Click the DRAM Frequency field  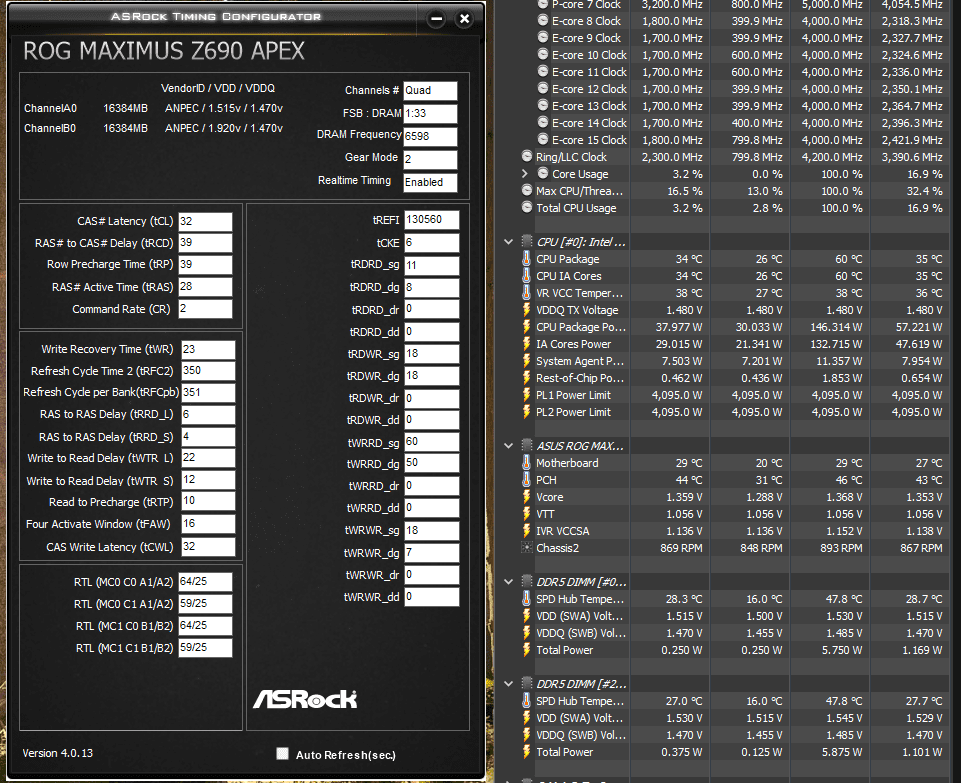point(430,136)
